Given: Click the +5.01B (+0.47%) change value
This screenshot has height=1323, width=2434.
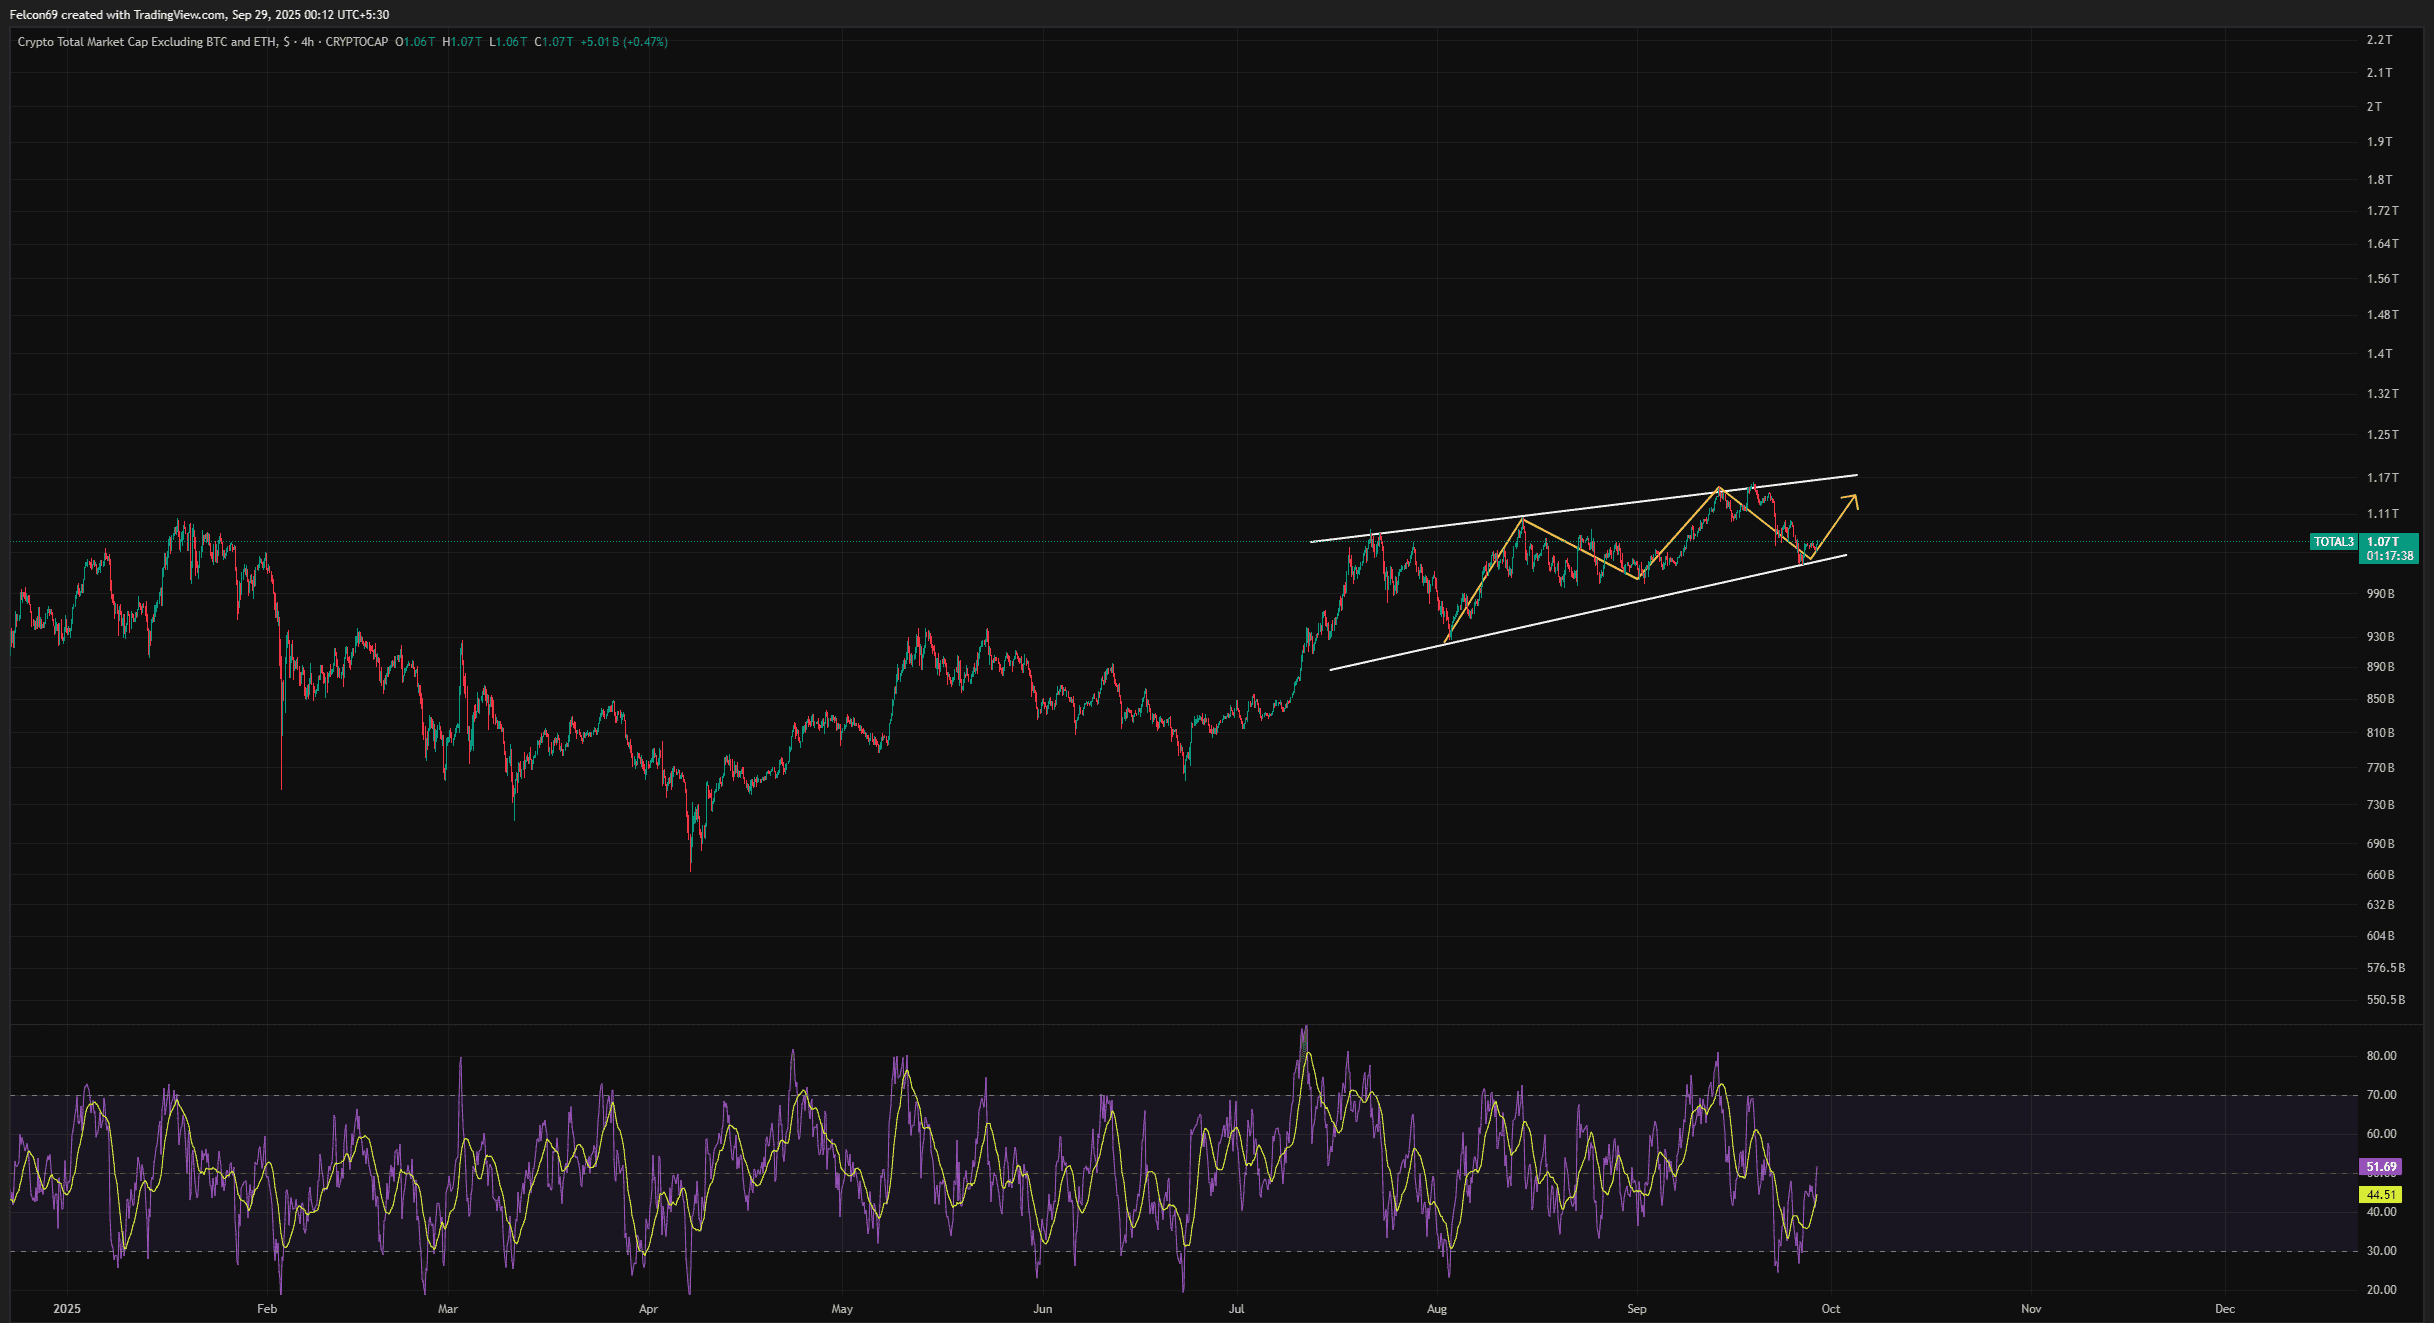Looking at the screenshot, I should point(624,42).
